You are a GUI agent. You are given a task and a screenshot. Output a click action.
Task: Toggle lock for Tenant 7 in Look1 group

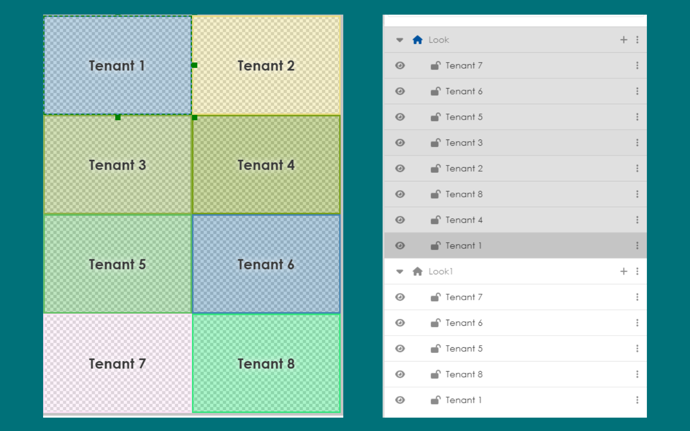[435, 297]
